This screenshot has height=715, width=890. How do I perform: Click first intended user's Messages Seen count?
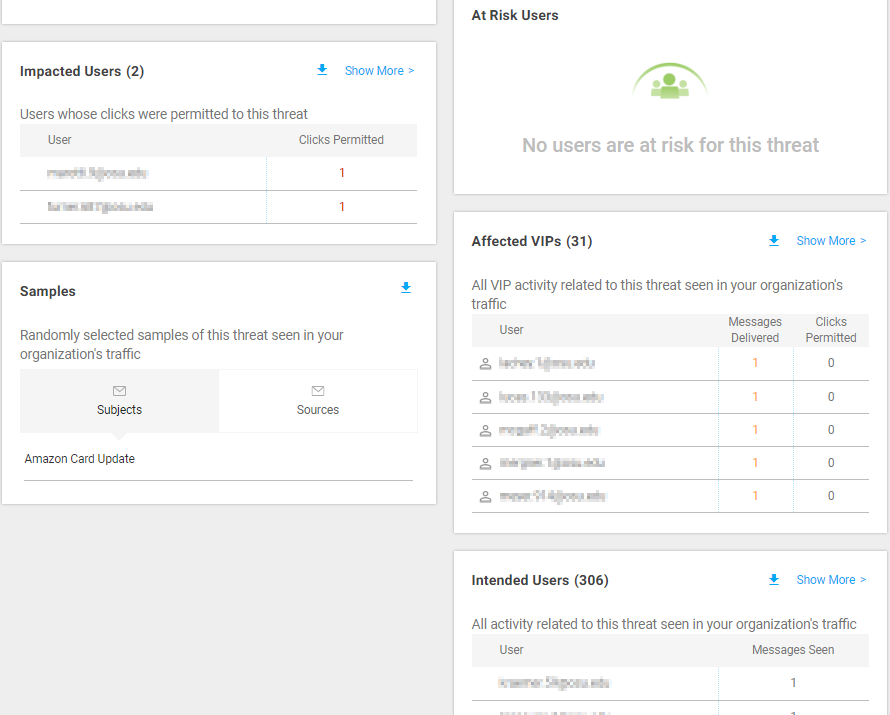click(793, 683)
